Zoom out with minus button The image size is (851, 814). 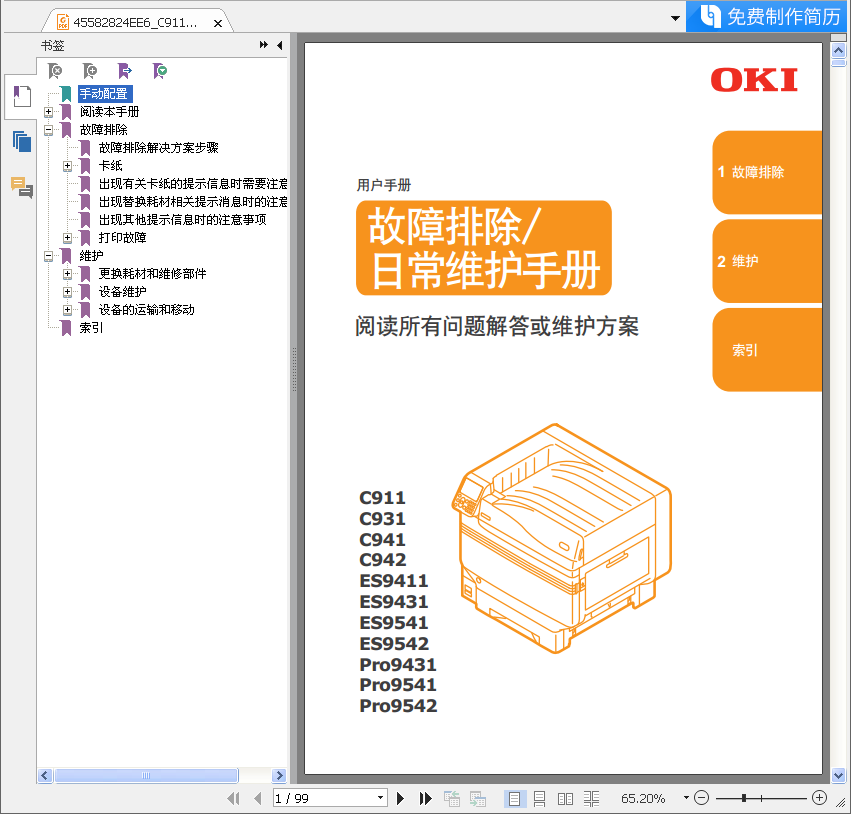tap(701, 798)
